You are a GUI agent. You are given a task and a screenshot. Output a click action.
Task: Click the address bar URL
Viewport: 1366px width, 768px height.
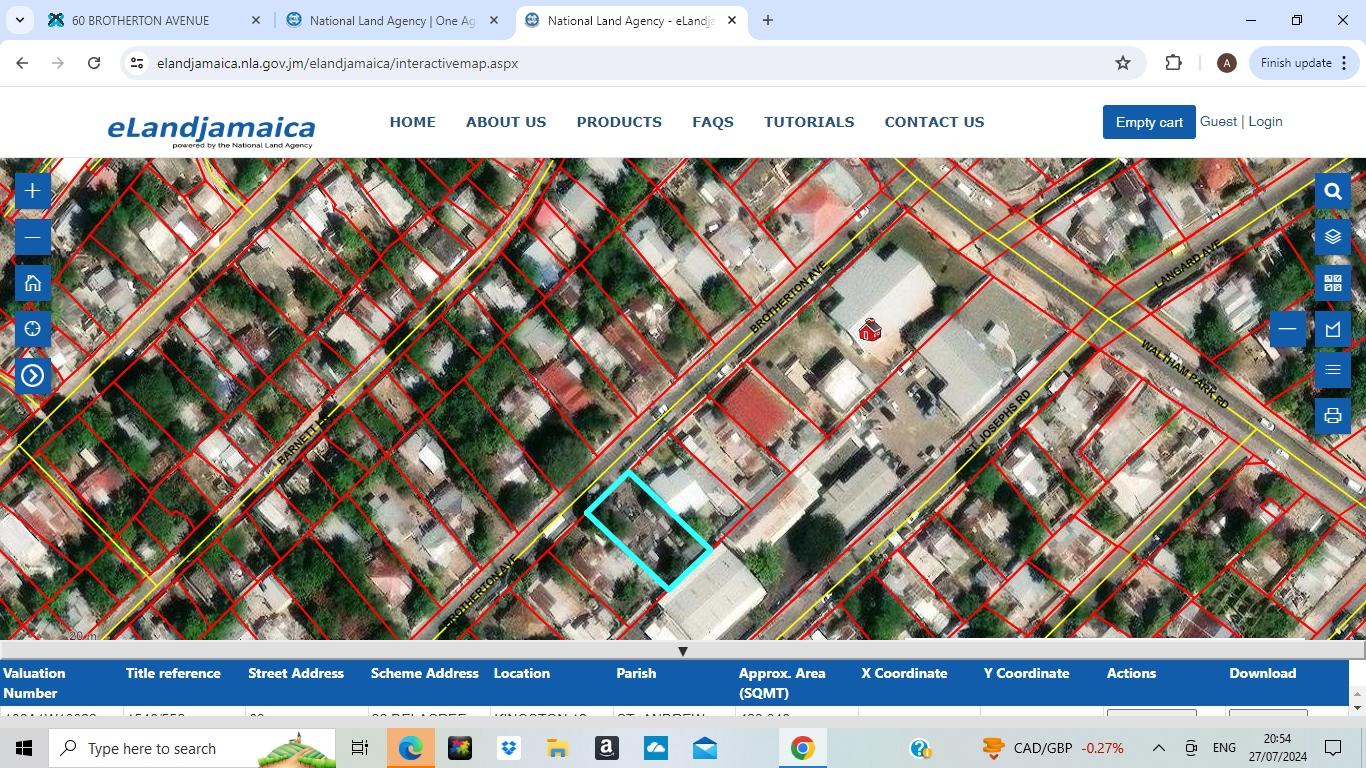click(337, 63)
